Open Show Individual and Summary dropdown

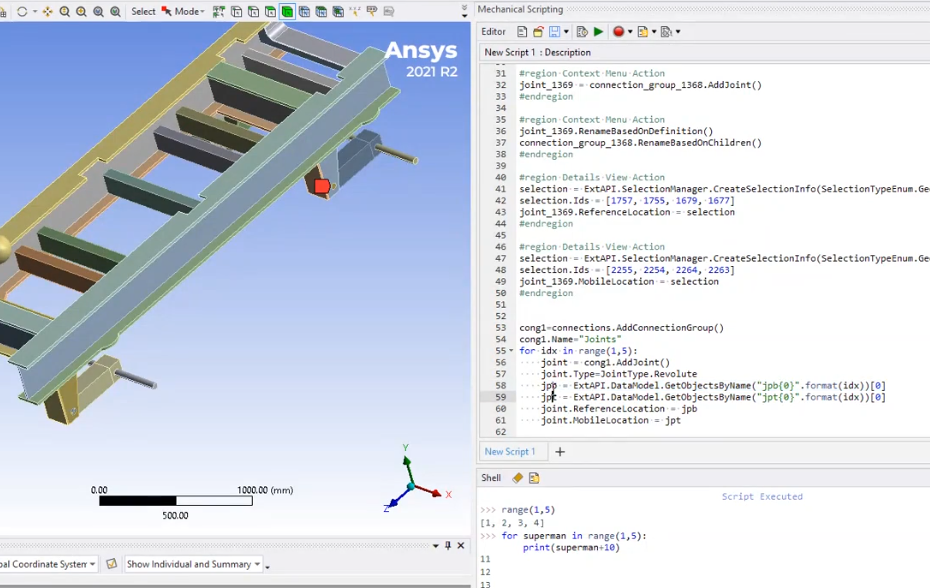tap(193, 564)
